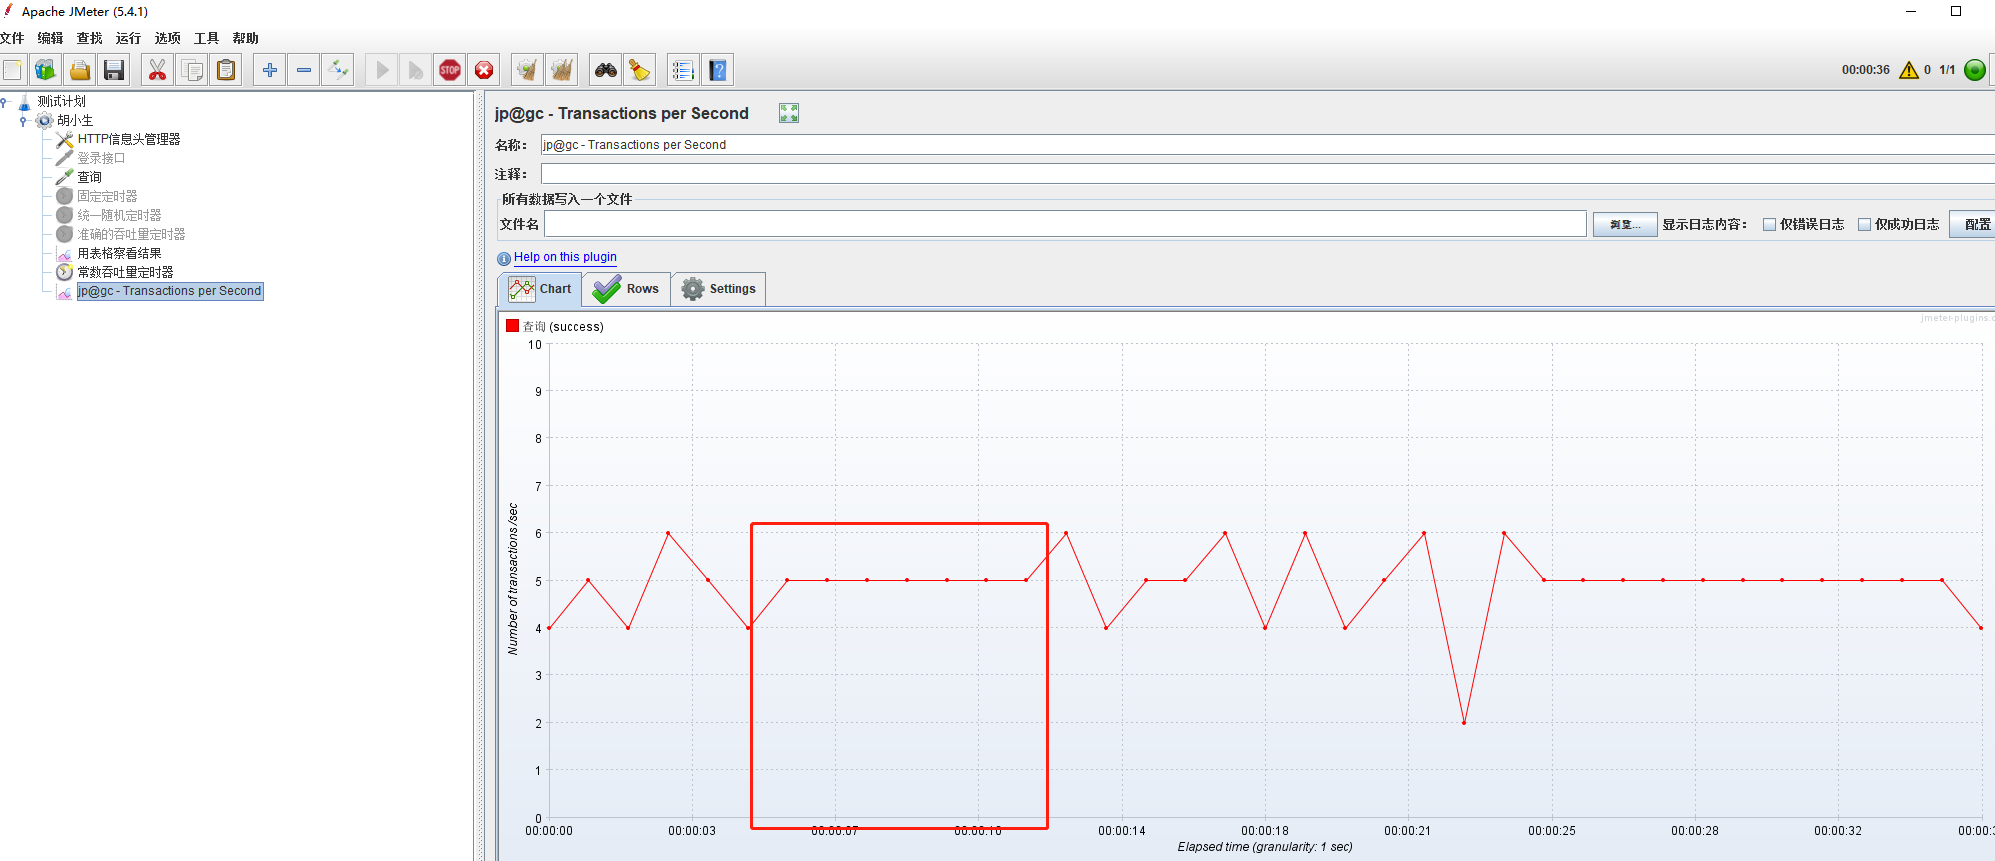
Task: Click the warning triangle log indicator
Action: (1909, 70)
